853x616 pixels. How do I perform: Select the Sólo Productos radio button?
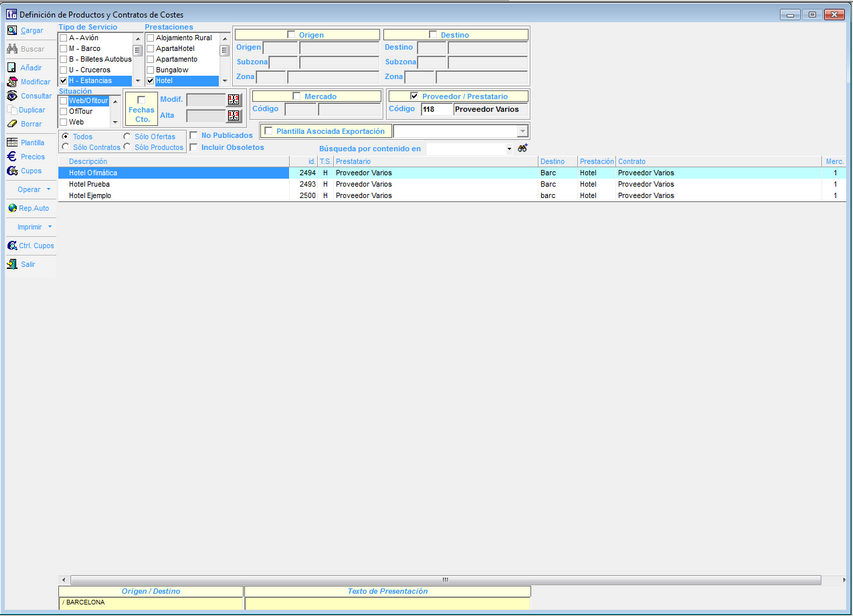127,147
